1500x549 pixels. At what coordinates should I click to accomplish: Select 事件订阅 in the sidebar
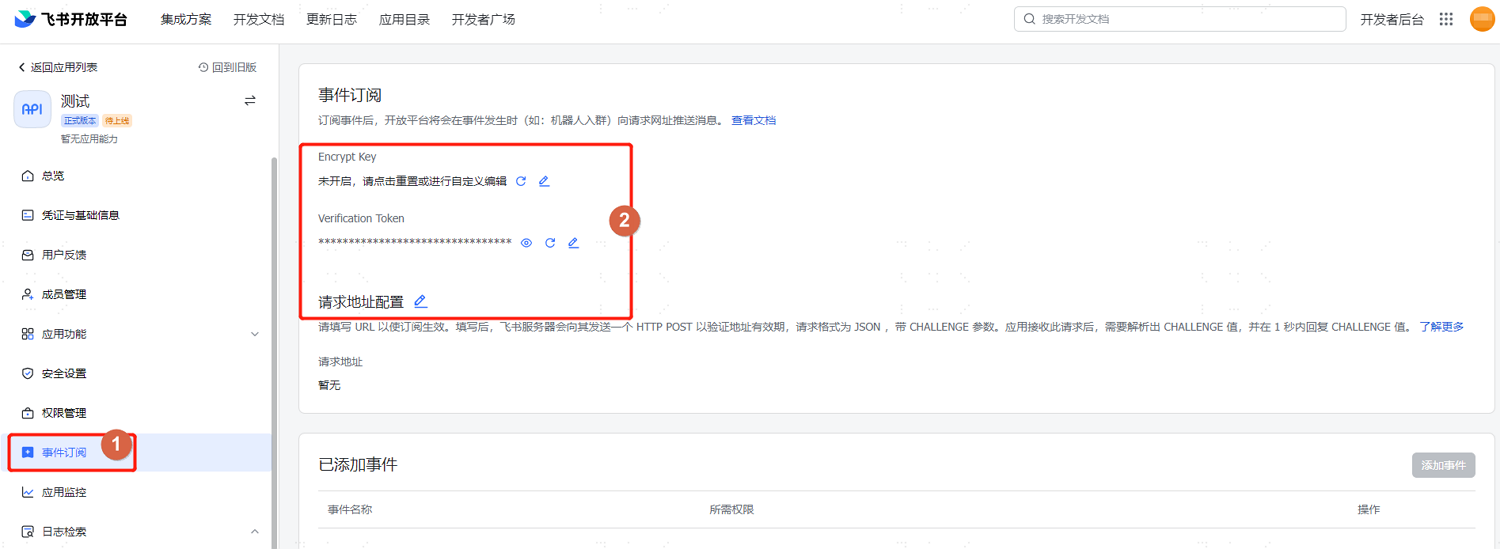coord(64,453)
